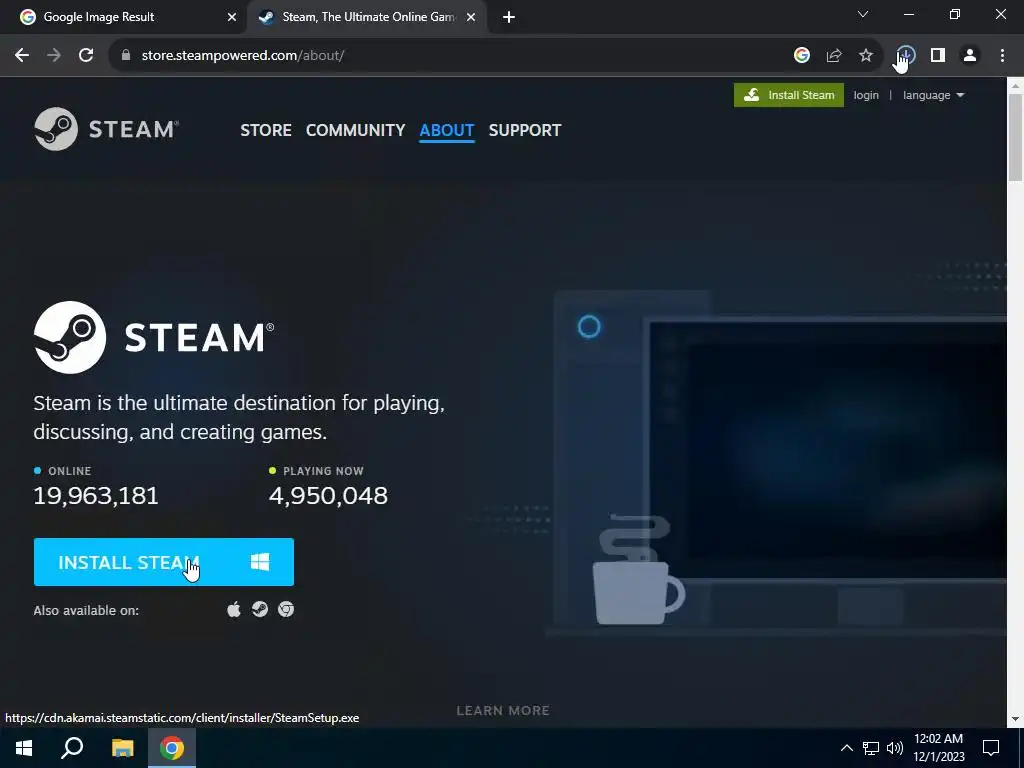Image resolution: width=1024 pixels, height=768 pixels.
Task: Open the taskbar clock and date
Action: point(938,748)
